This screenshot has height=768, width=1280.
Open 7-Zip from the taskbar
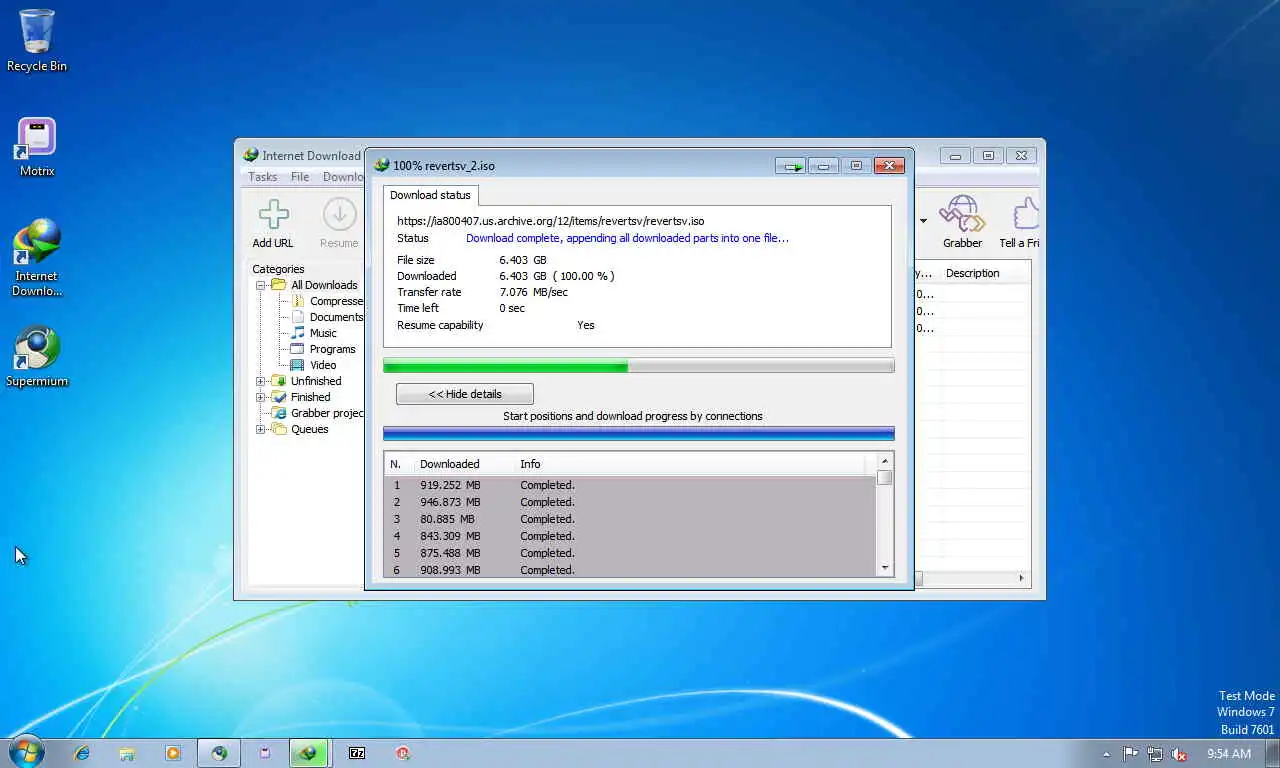[x=357, y=753]
